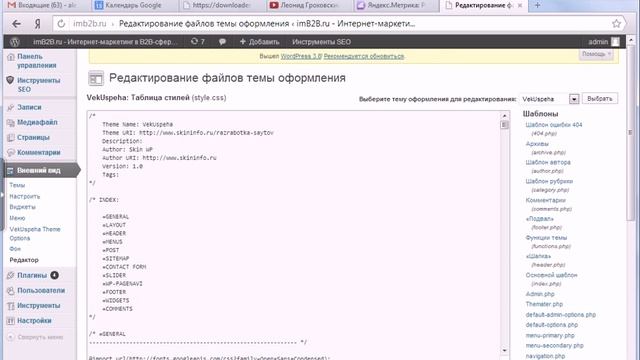Open Plugins update badge showing 4
Viewport: 640px width, 360px height.
(54, 276)
